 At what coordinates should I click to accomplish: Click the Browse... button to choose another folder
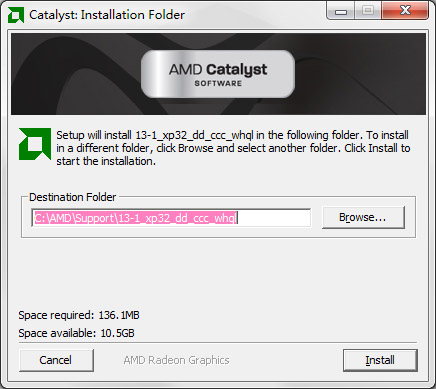point(363,217)
